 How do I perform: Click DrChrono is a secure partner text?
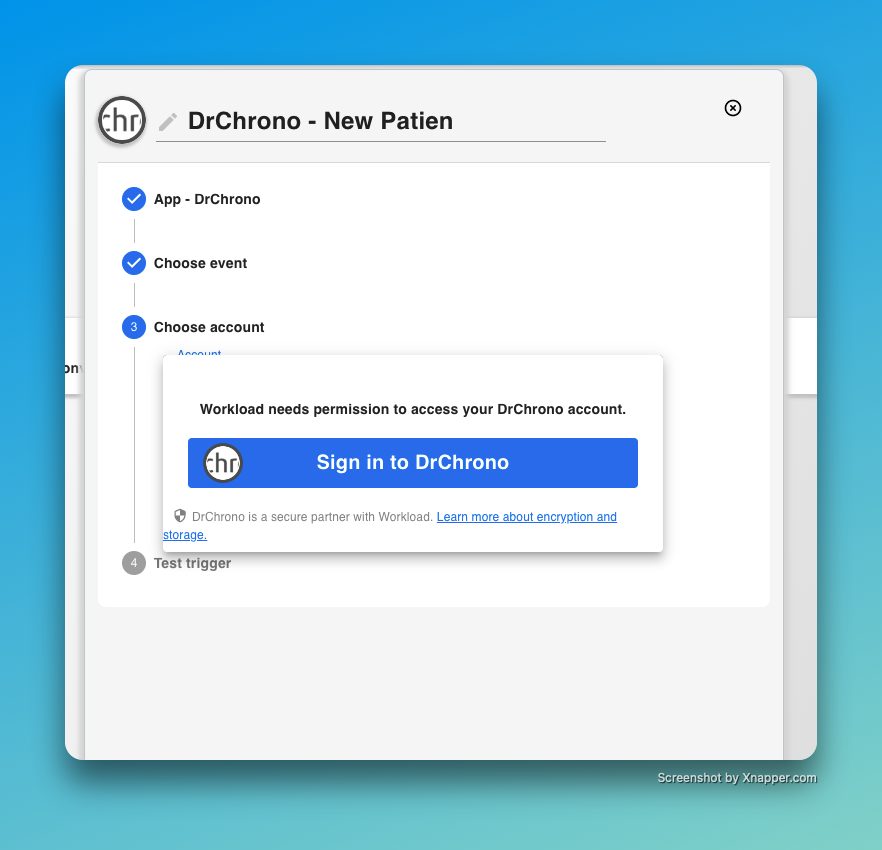click(x=312, y=516)
